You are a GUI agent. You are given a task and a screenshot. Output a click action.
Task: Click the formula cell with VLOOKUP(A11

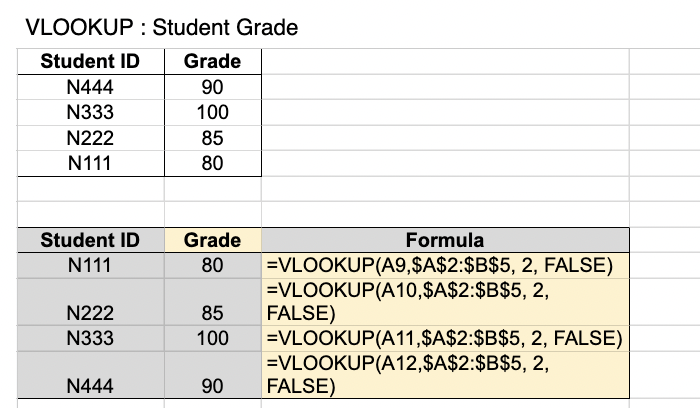point(444,337)
